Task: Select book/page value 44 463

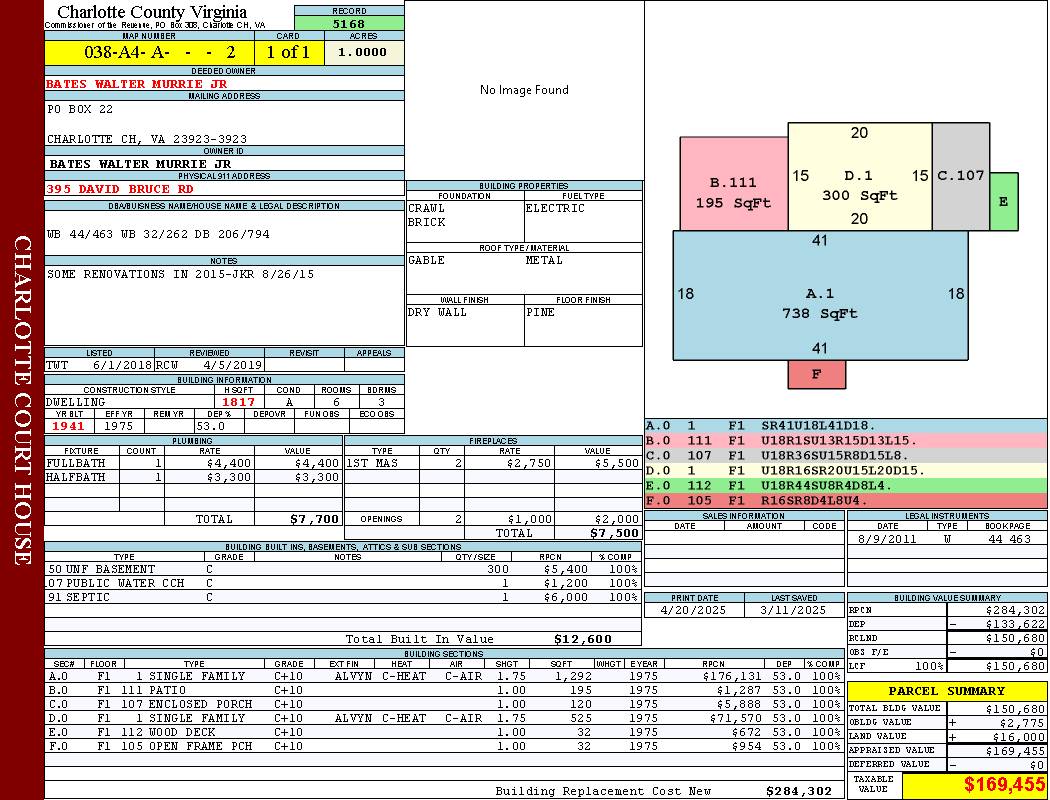Action: point(1009,539)
